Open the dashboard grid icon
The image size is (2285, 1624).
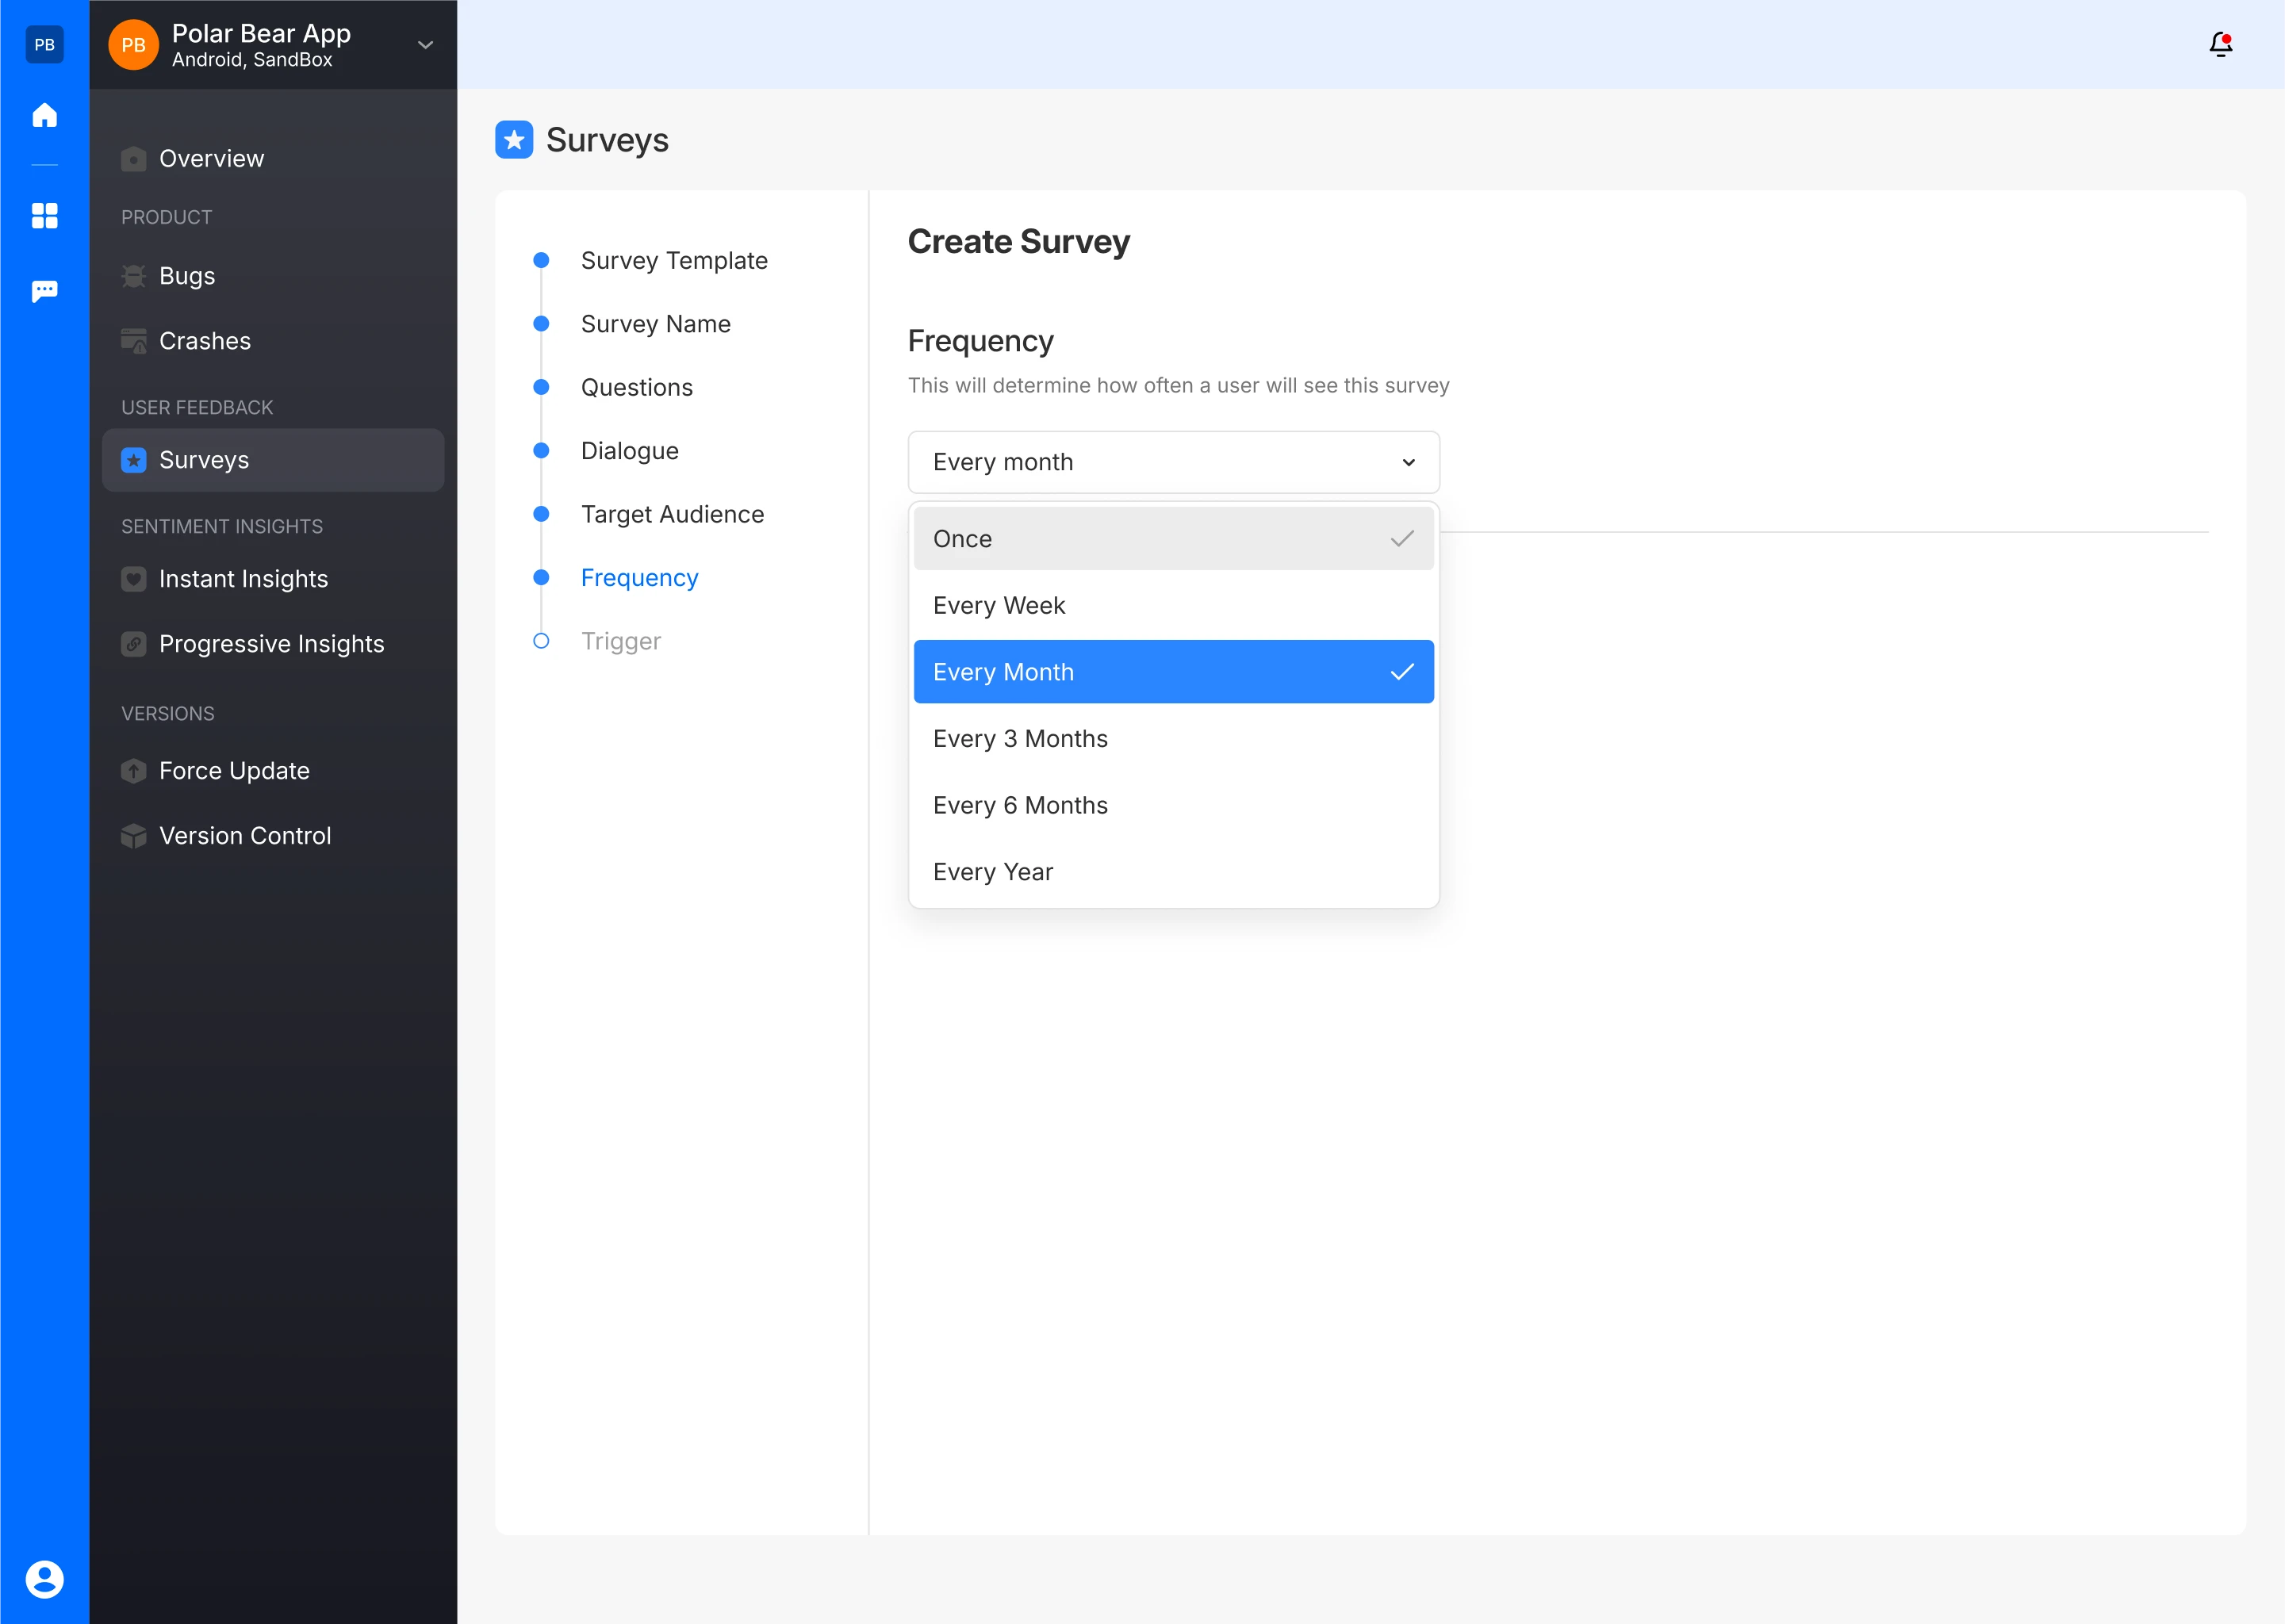pos(44,215)
